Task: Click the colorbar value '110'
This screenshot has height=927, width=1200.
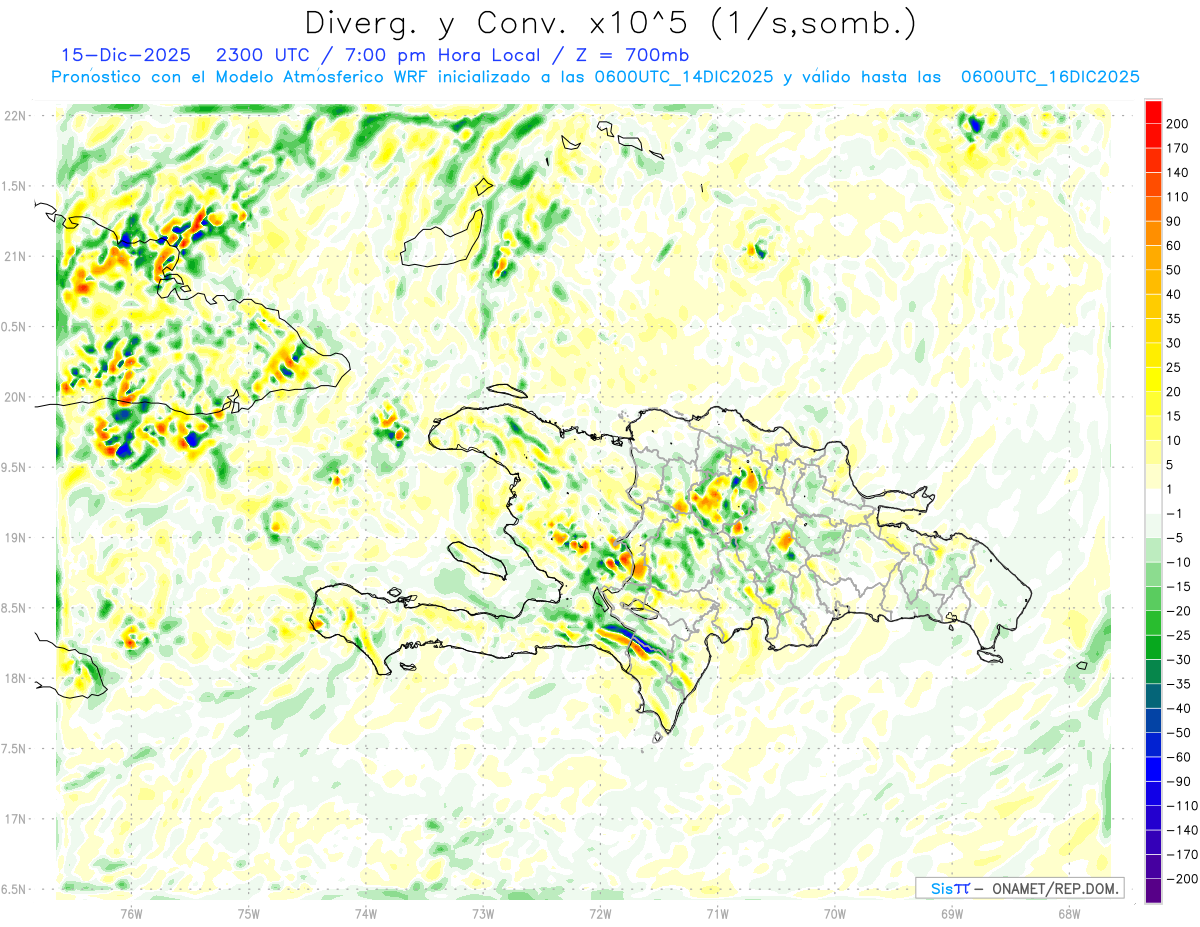Action: (1178, 196)
